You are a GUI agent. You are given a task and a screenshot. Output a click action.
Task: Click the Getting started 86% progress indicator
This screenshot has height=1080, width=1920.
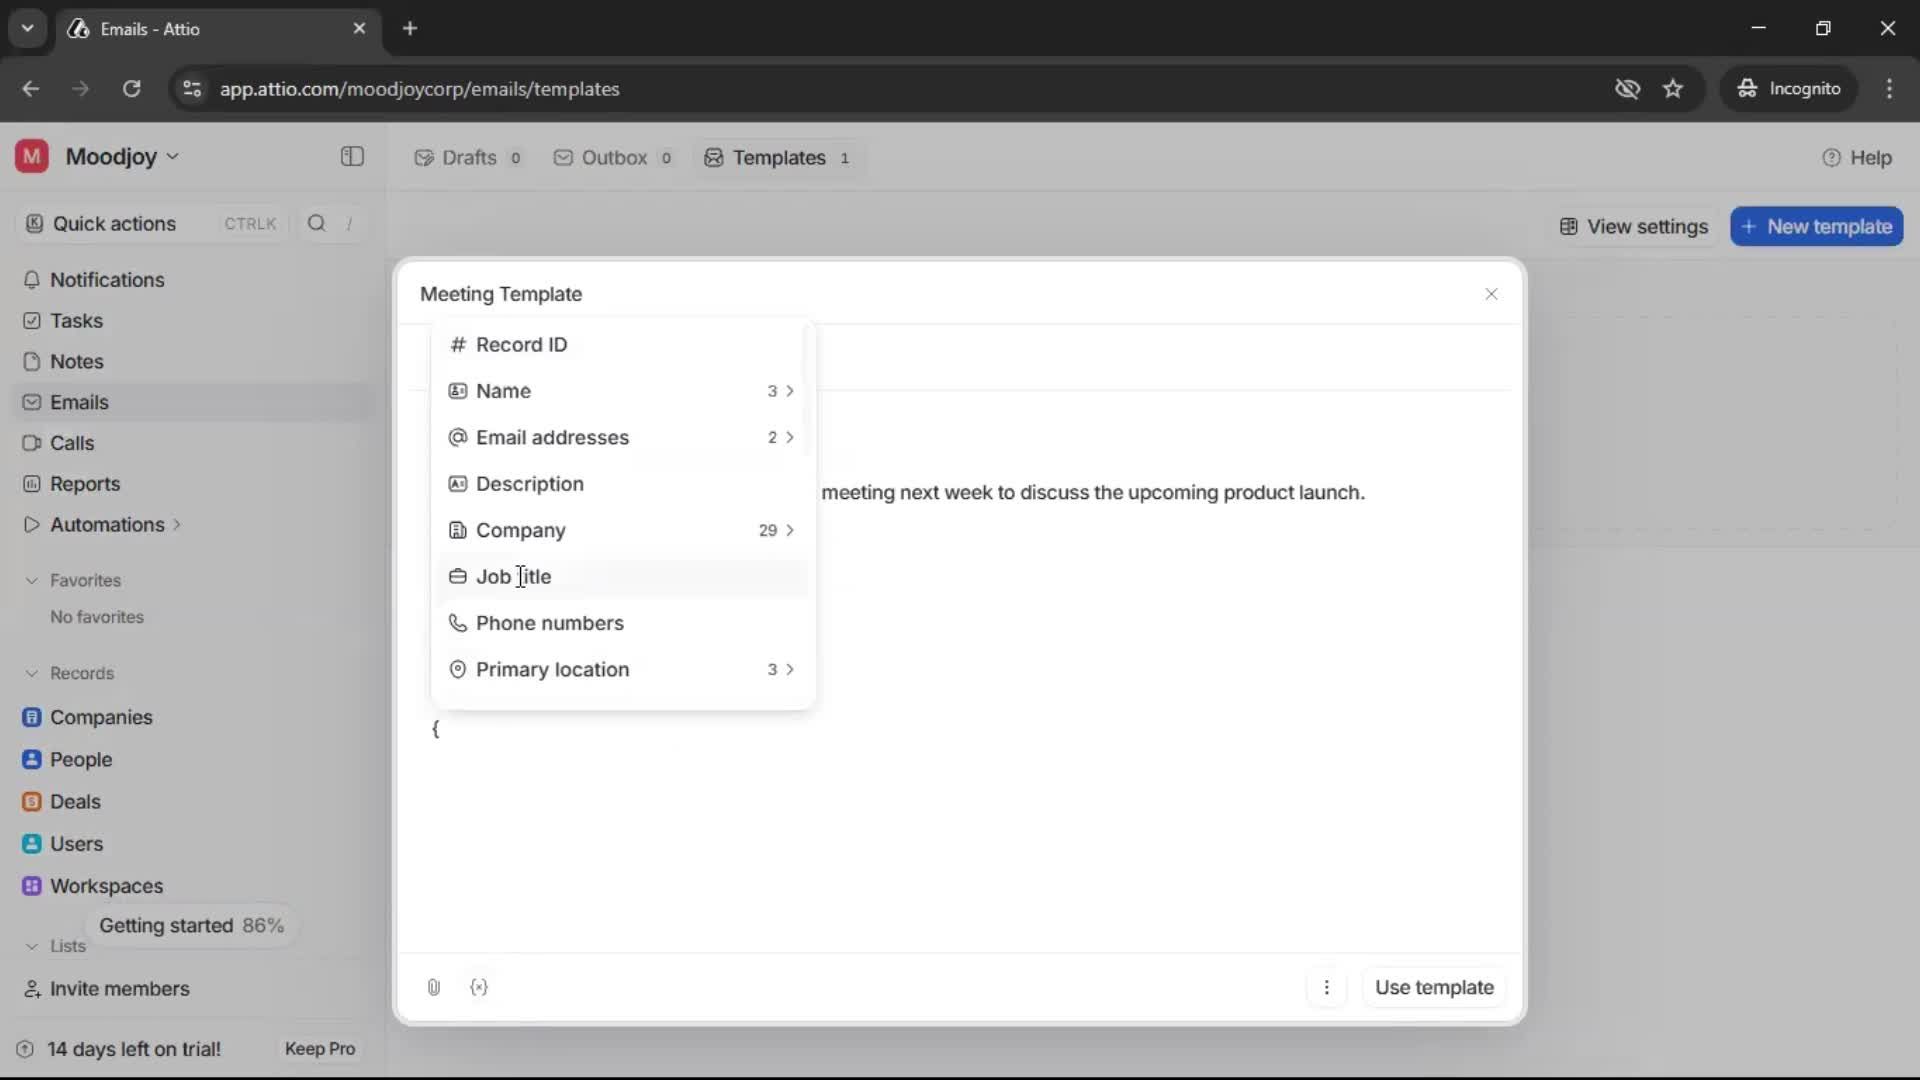point(192,925)
